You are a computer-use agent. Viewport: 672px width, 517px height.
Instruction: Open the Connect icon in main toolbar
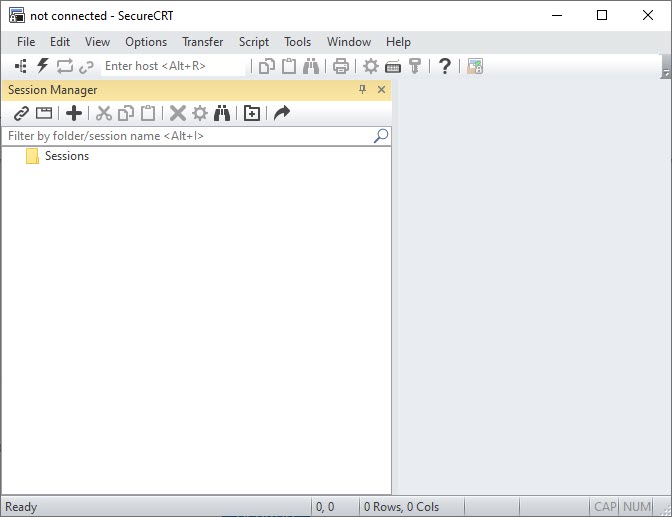coord(21,66)
